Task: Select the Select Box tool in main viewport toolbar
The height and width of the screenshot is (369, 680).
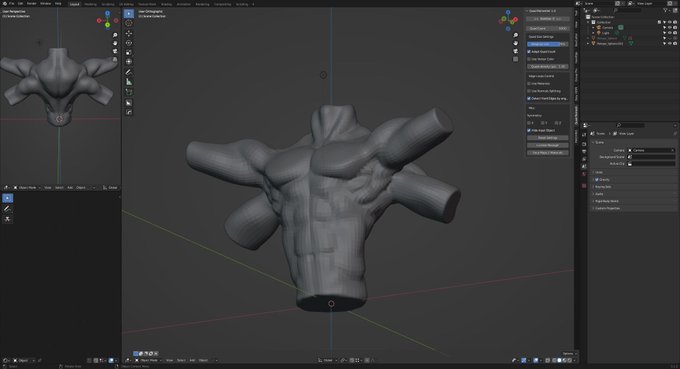Action: pos(129,13)
